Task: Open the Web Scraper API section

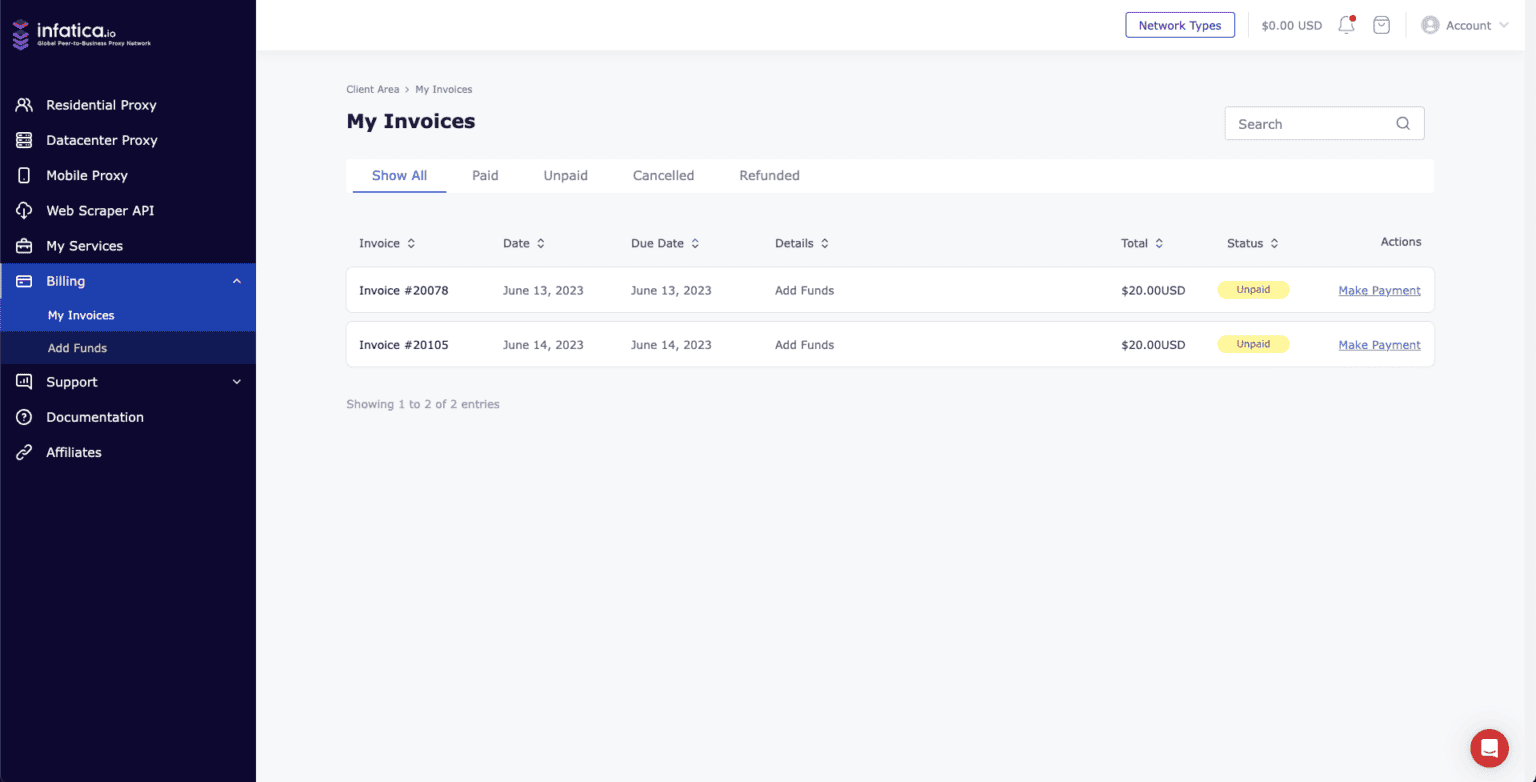Action: (102, 210)
